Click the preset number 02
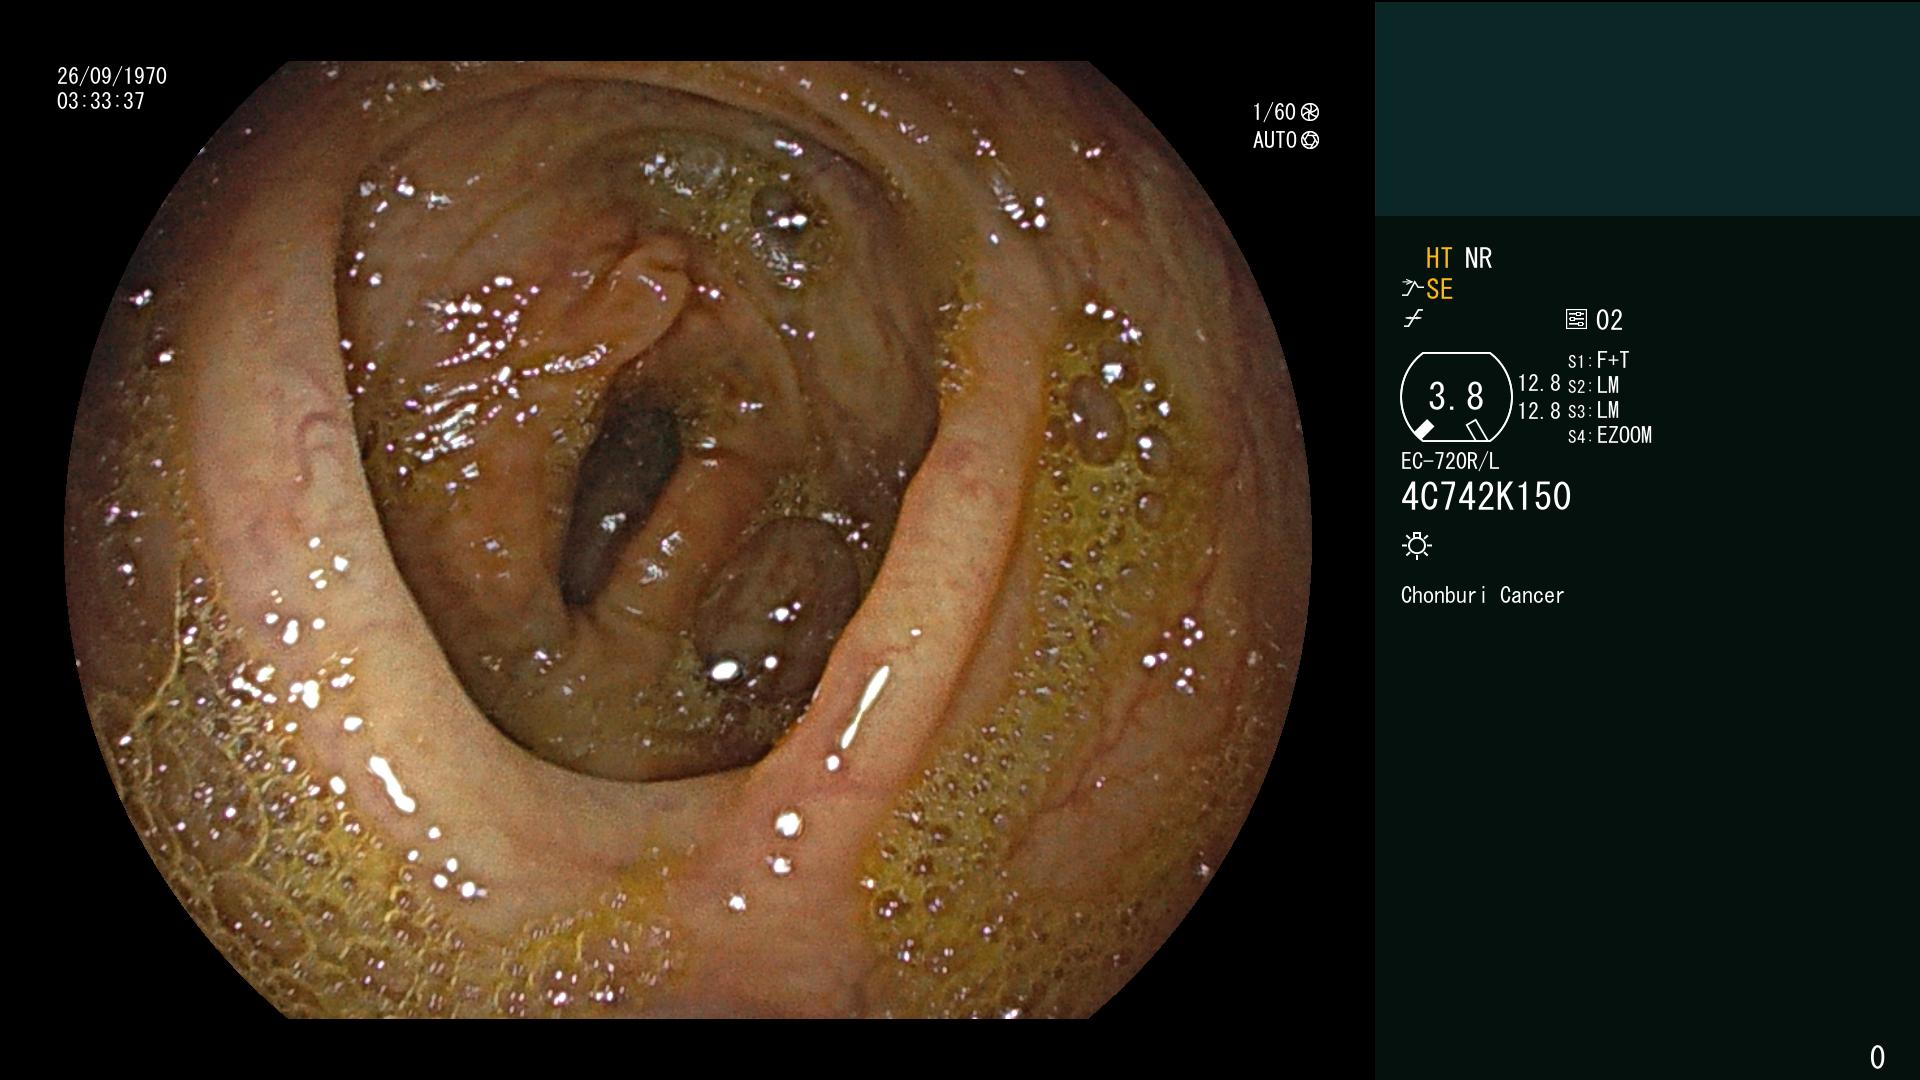 pos(1609,320)
